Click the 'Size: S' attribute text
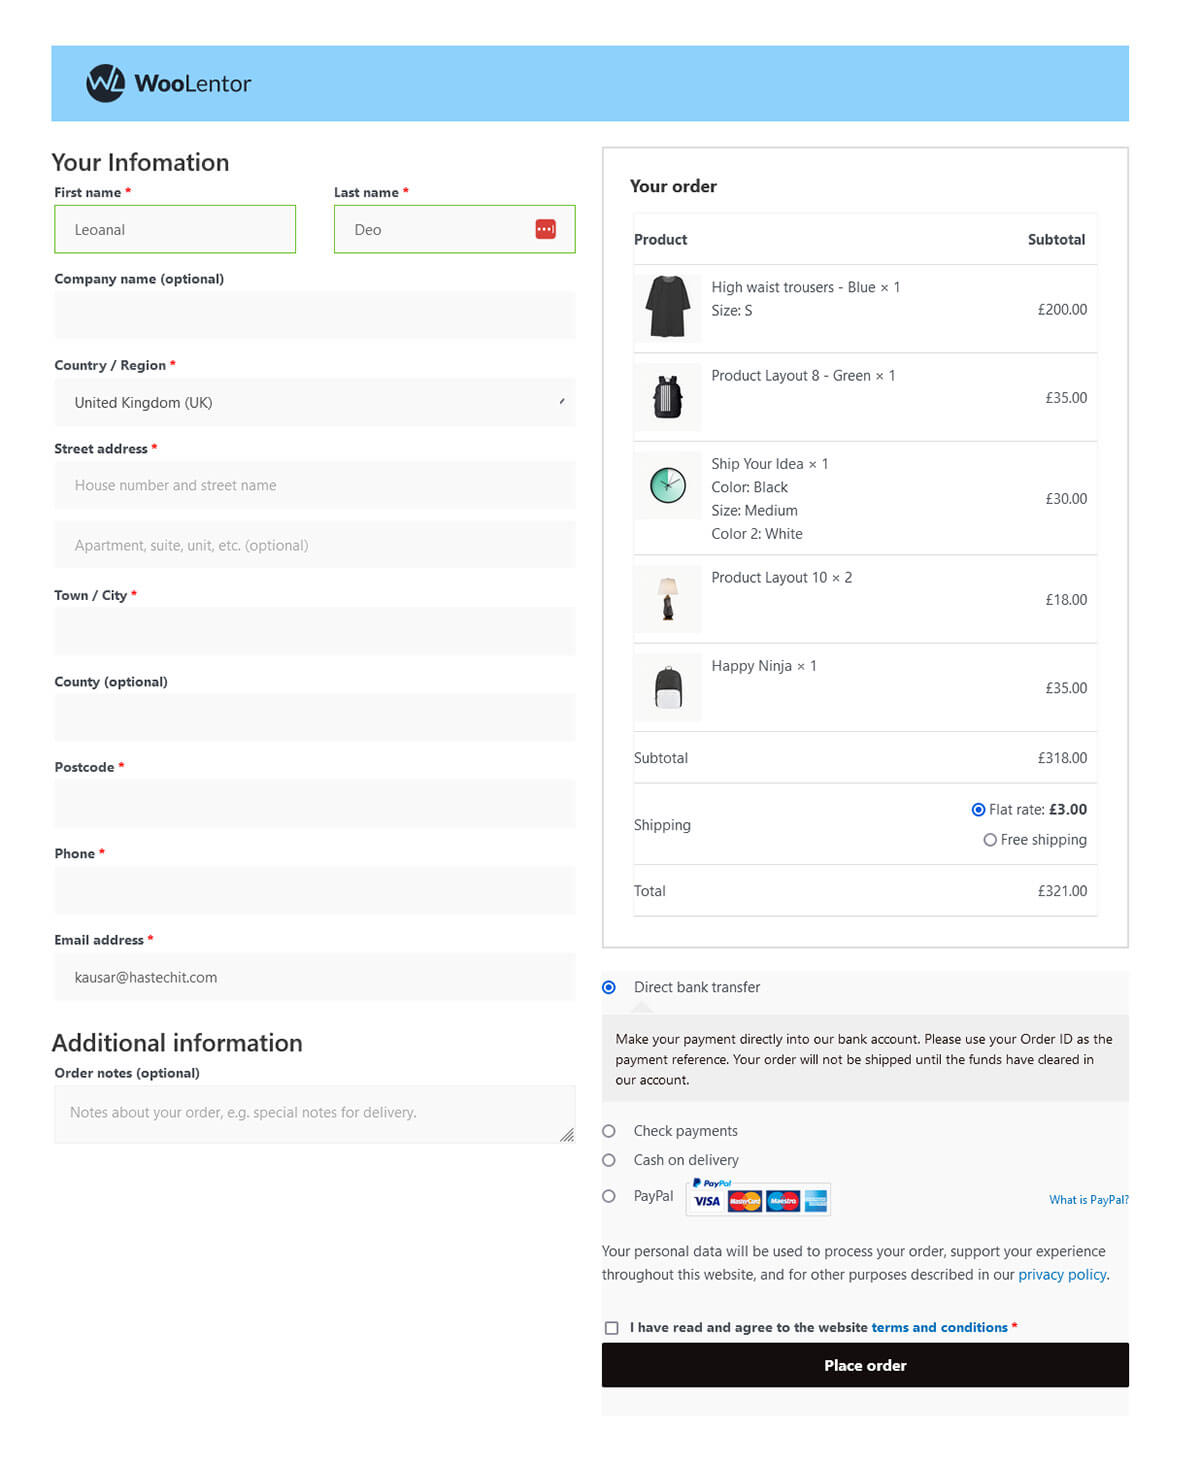1200x1465 pixels. point(732,311)
